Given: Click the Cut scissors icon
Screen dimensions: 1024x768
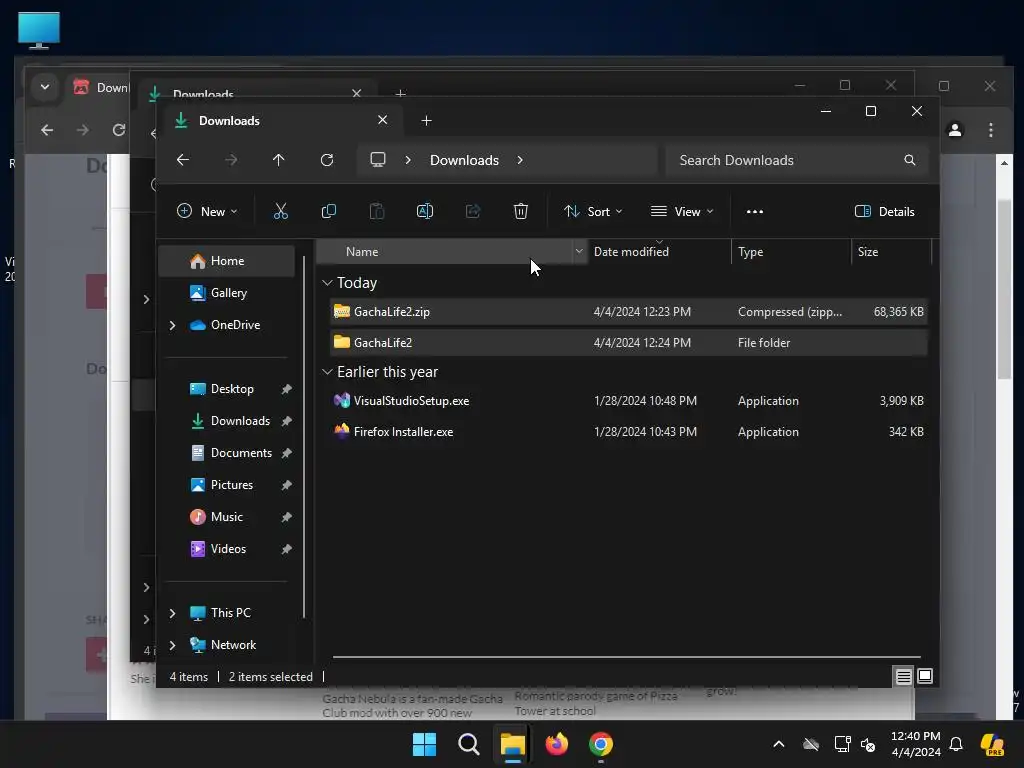Looking at the screenshot, I should coord(280,211).
